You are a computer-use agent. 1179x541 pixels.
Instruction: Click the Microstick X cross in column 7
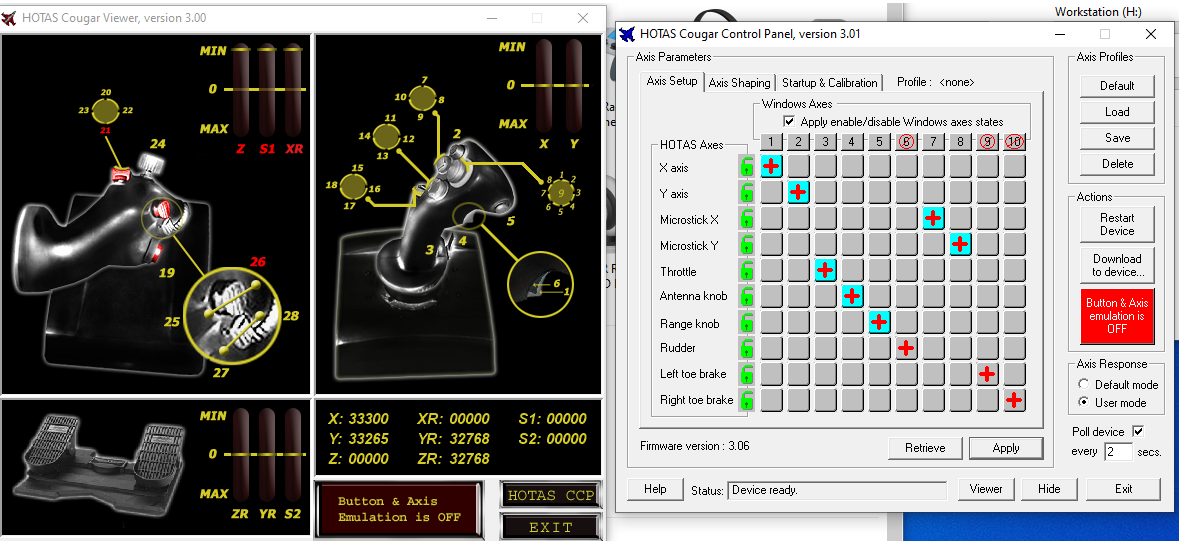click(x=933, y=218)
